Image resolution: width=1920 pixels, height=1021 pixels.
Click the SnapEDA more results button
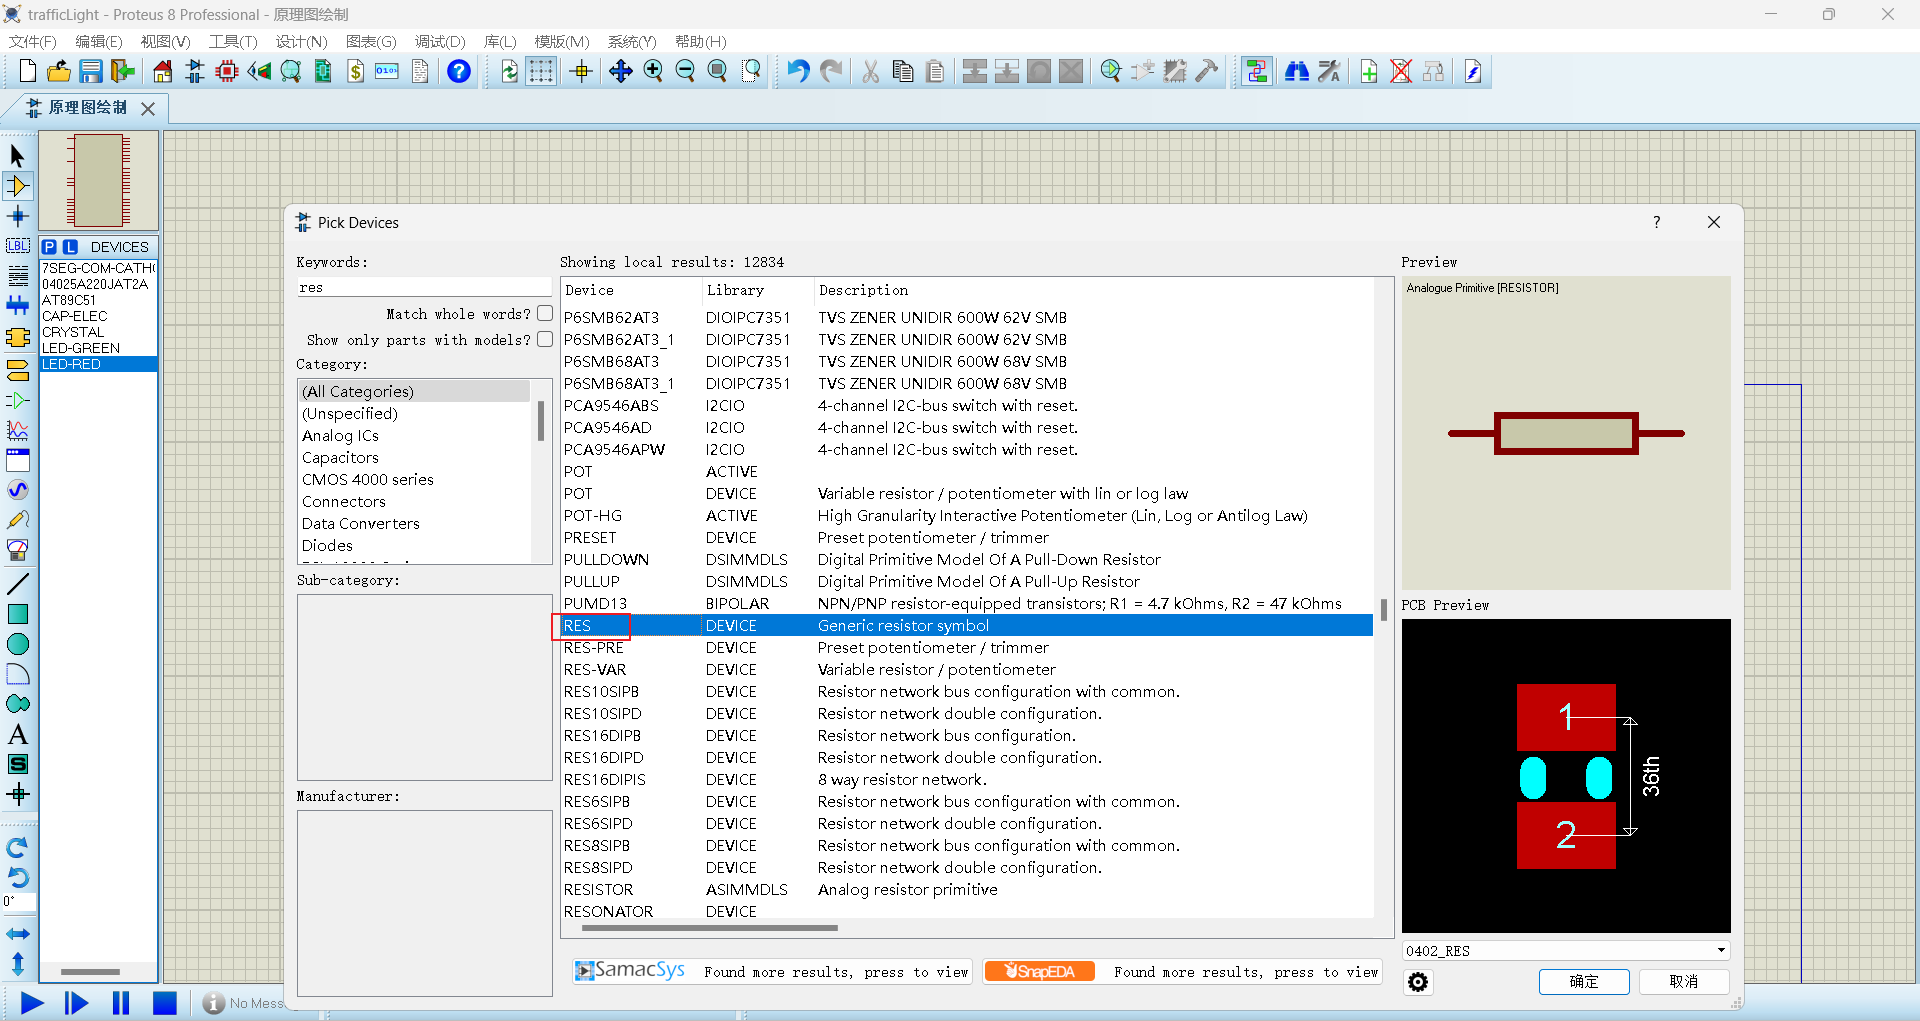coord(1182,971)
